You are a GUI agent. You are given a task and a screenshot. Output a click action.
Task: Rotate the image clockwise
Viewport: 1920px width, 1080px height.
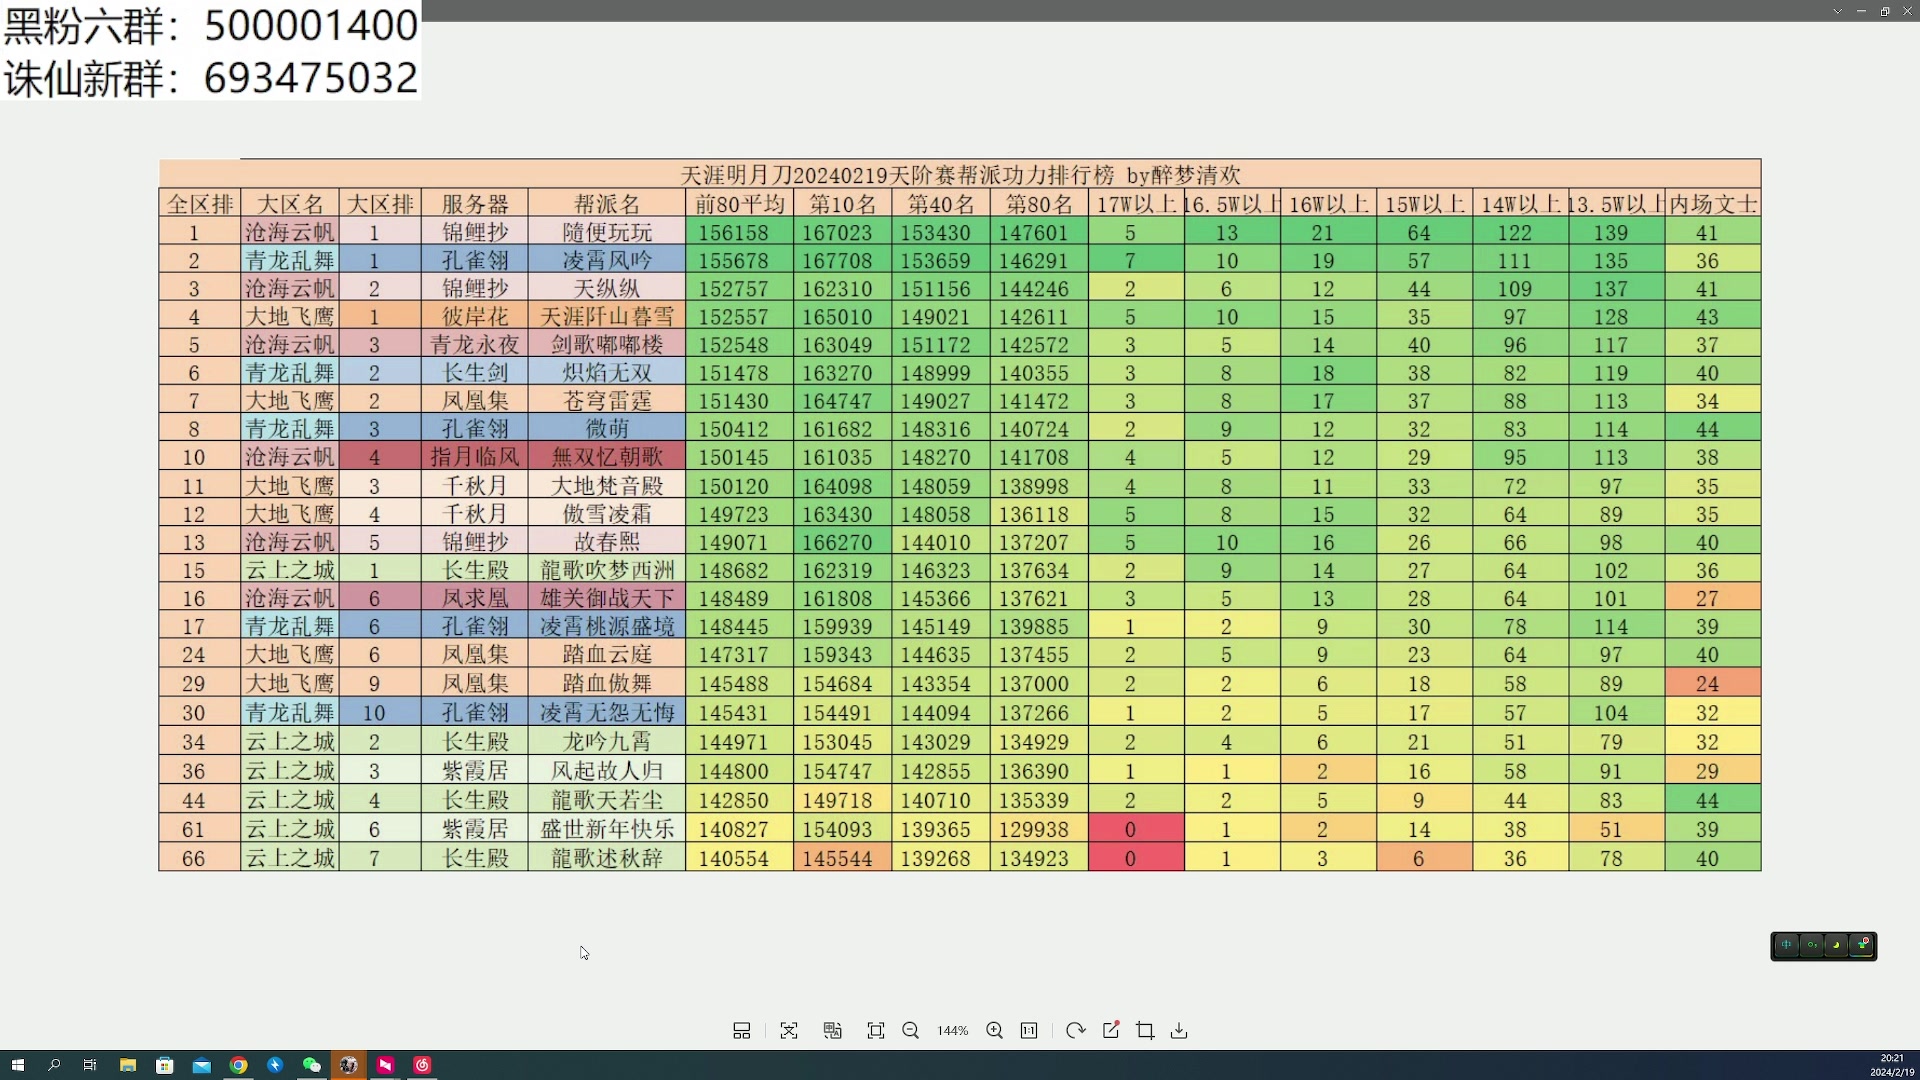[1075, 1031]
